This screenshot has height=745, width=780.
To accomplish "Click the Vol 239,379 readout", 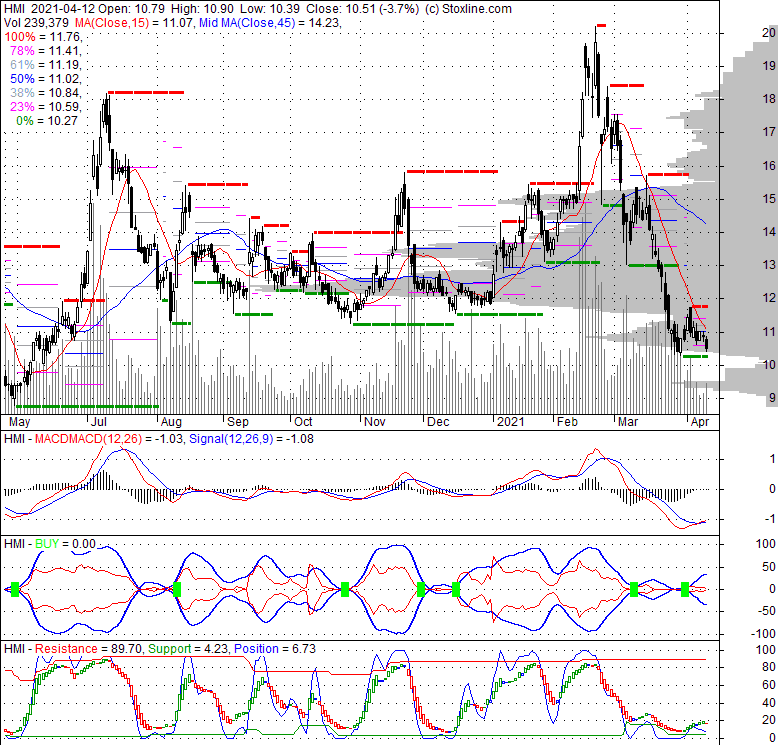I will (37, 23).
